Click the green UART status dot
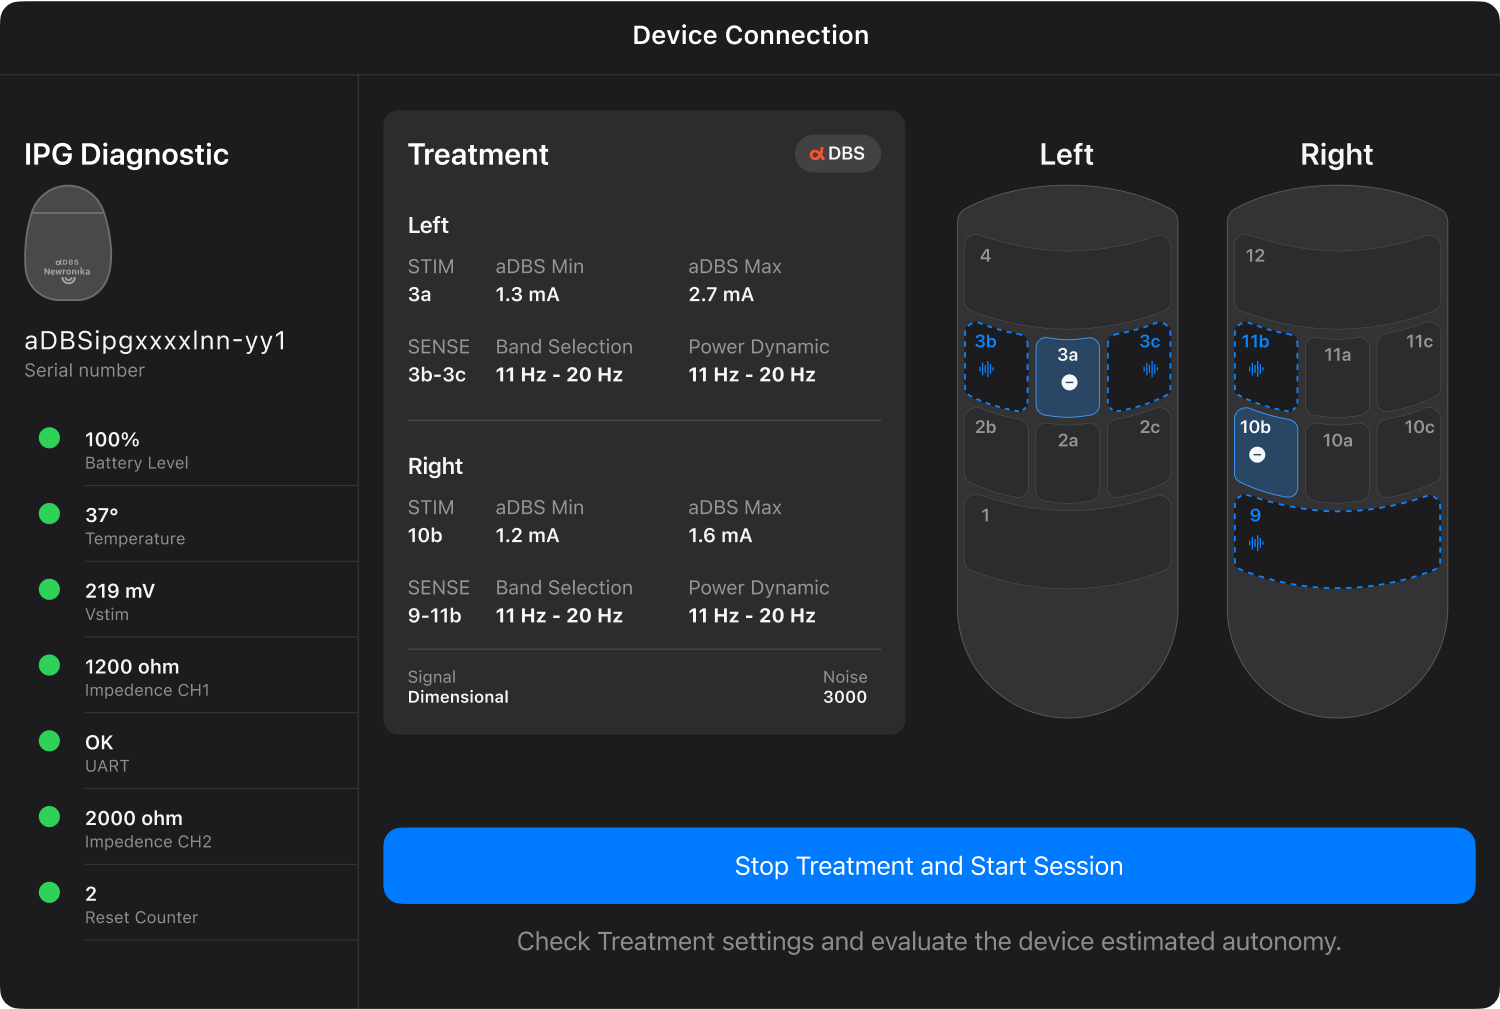 (x=49, y=741)
